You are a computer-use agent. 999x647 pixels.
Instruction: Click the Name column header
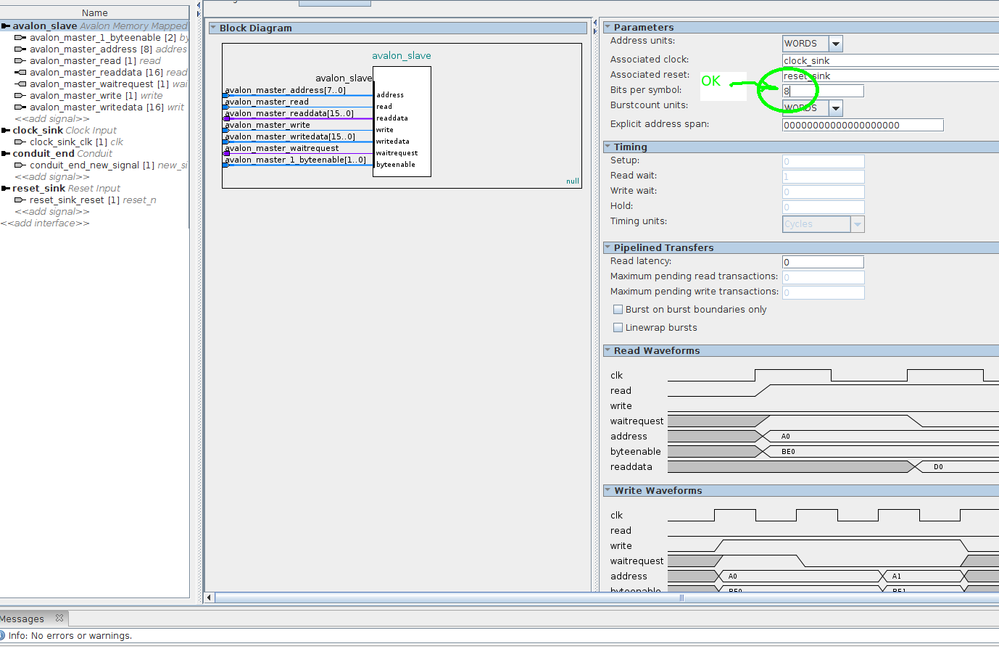95,13
